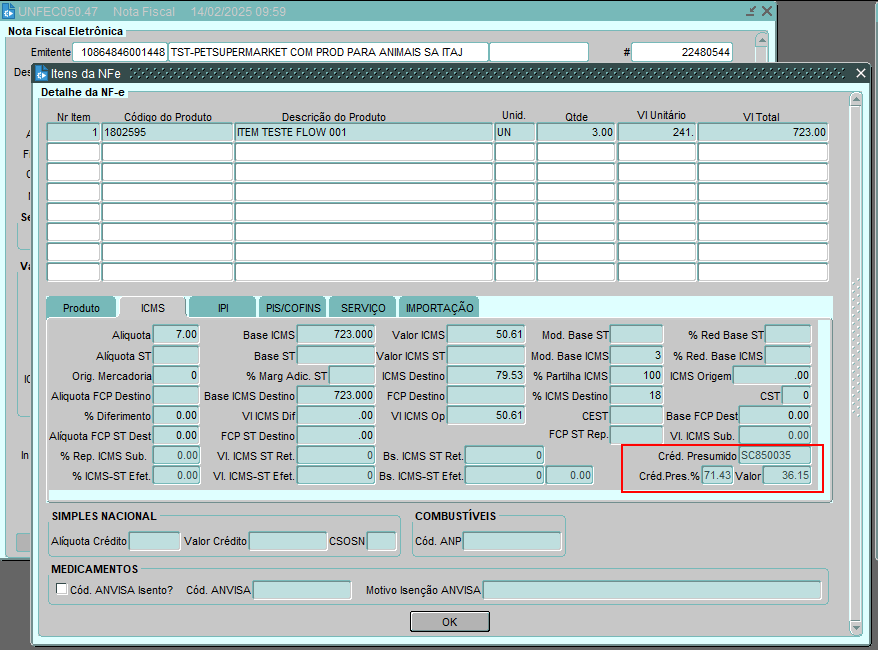Screen dimensions: 878x650
Task: Select the ITEM TESTE FLOW 001 description cell
Action: pos(363,132)
